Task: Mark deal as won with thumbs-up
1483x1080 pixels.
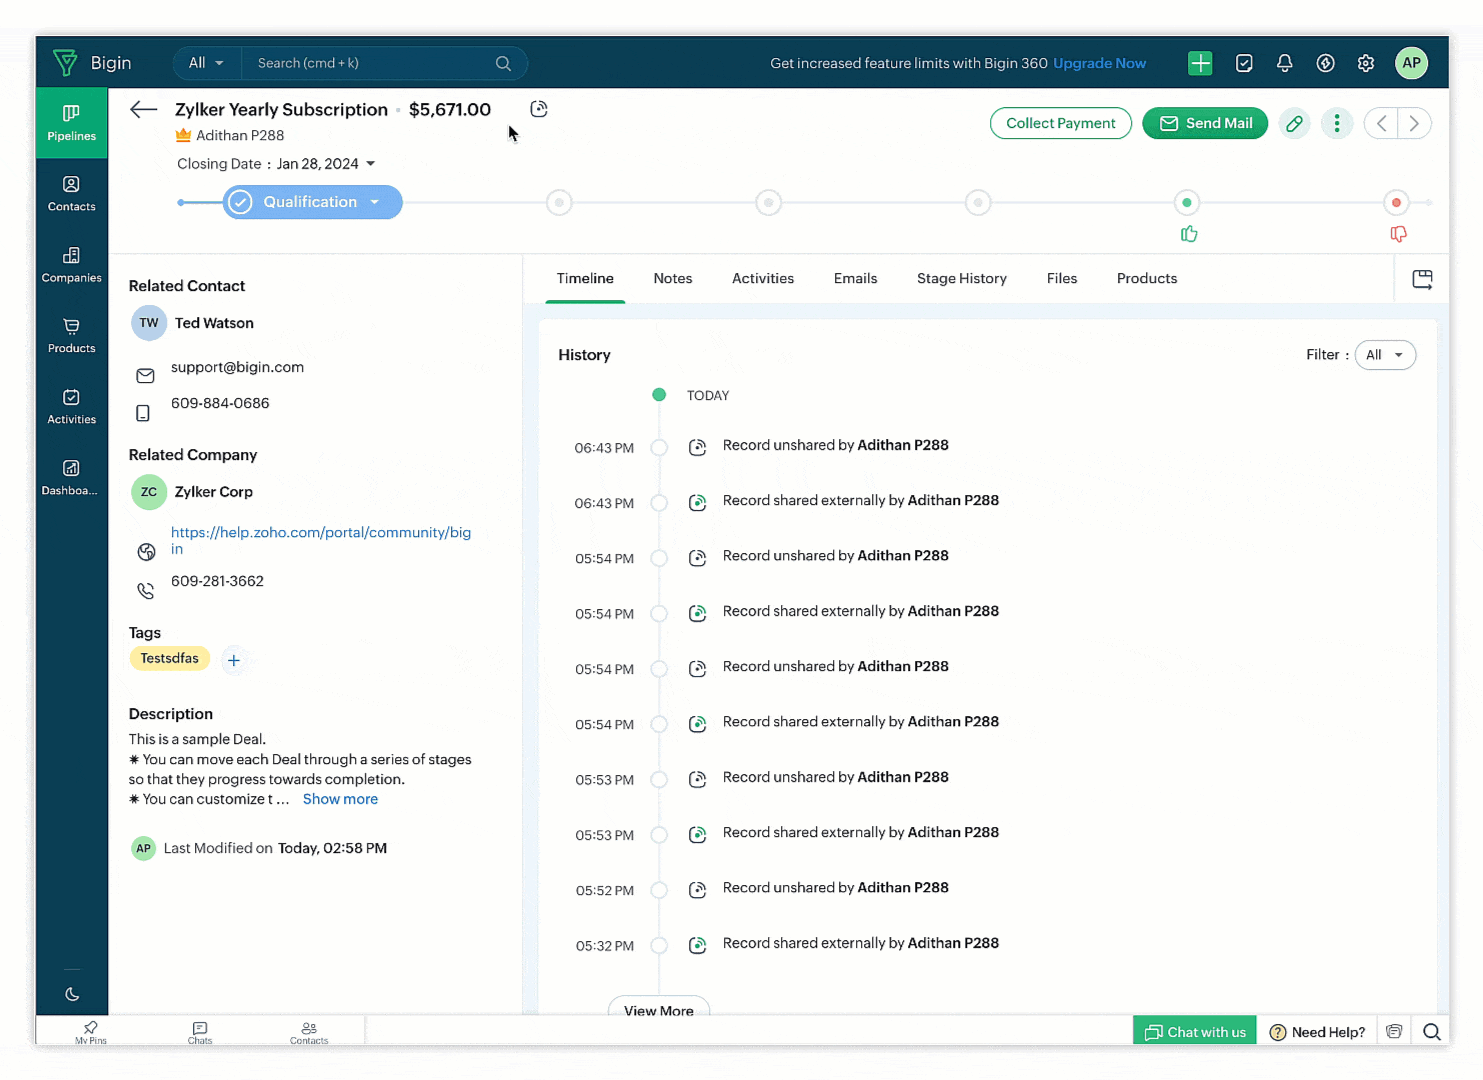Action: [x=1189, y=234]
